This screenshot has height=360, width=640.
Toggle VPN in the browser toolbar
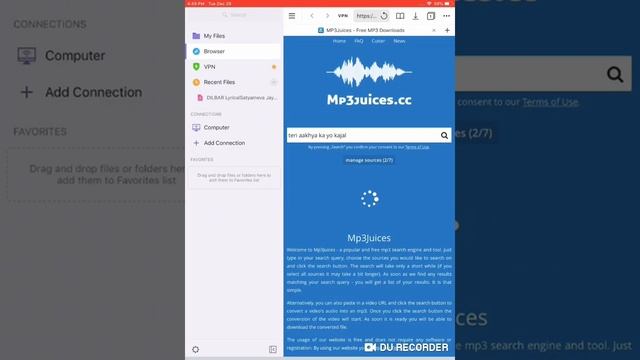pyautogui.click(x=343, y=16)
